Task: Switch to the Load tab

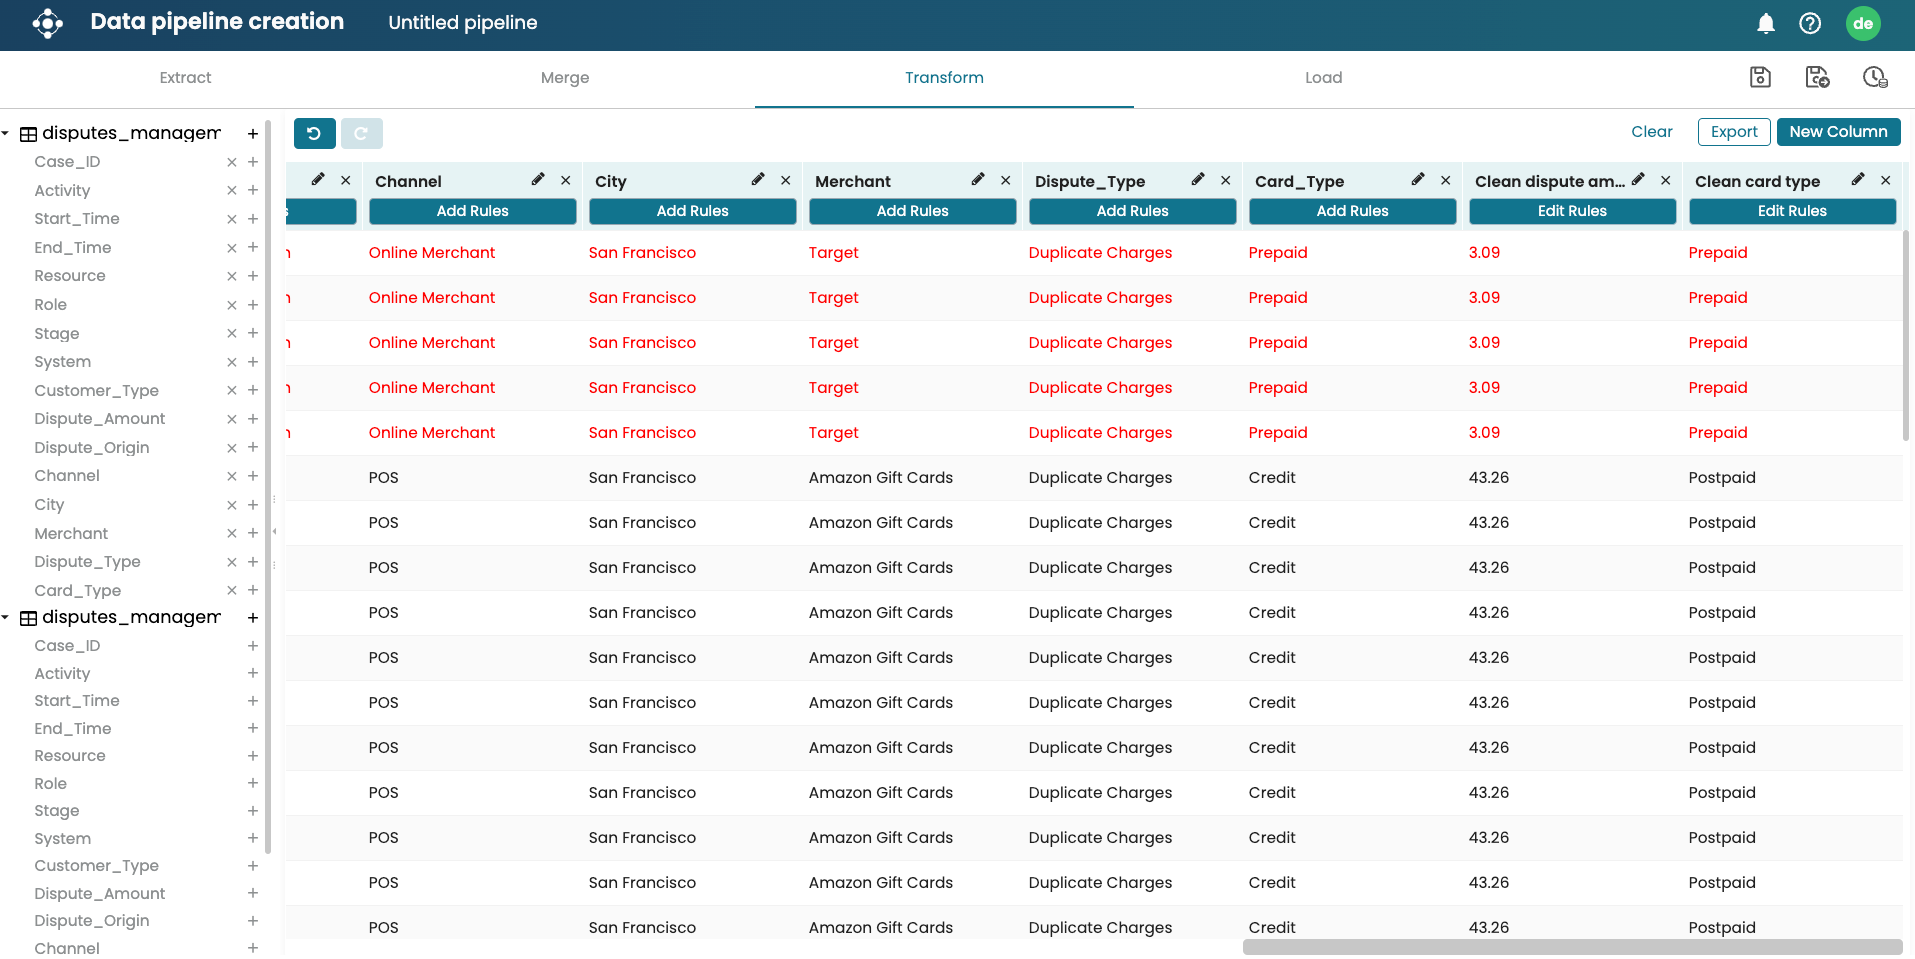Action: tap(1323, 78)
